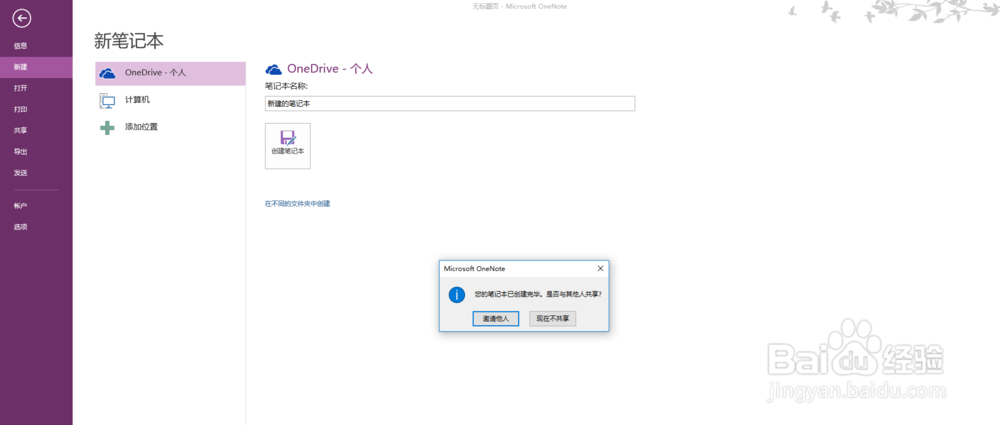Open the 共享 section

click(x=20, y=130)
